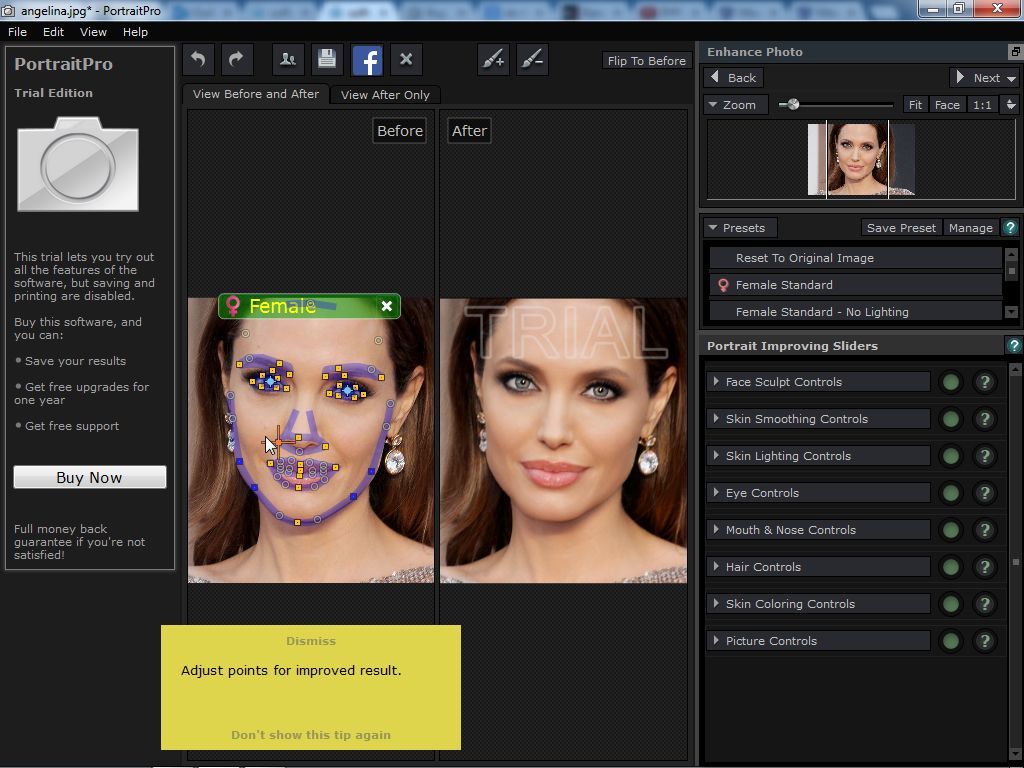This screenshot has width=1024, height=768.
Task: Open the Edit menu
Action: click(54, 32)
